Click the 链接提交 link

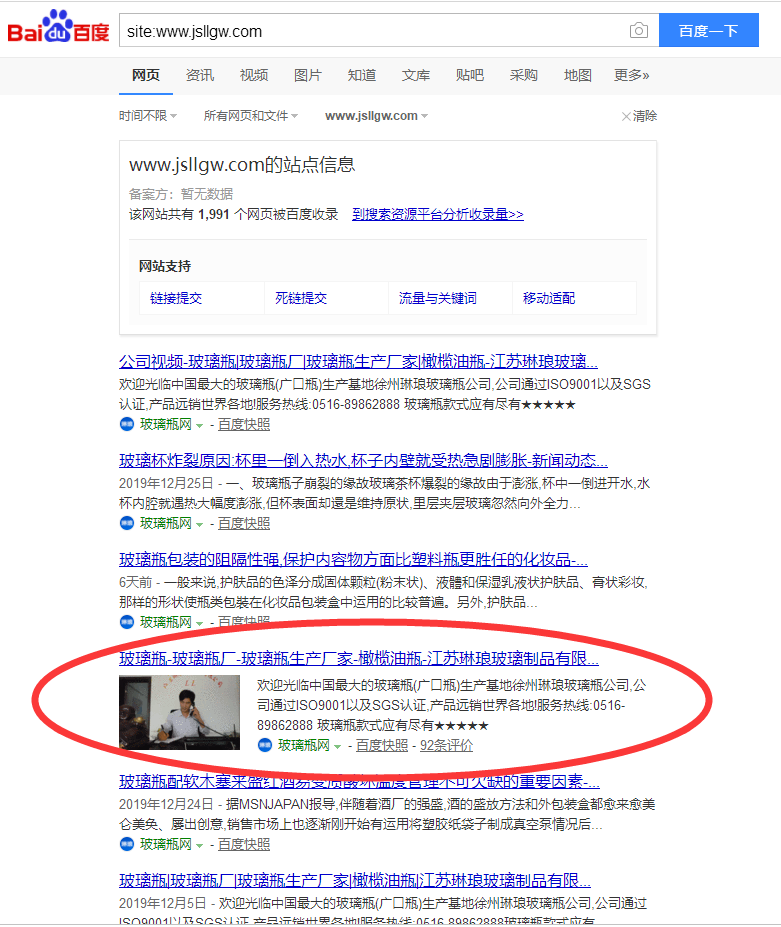click(176, 298)
